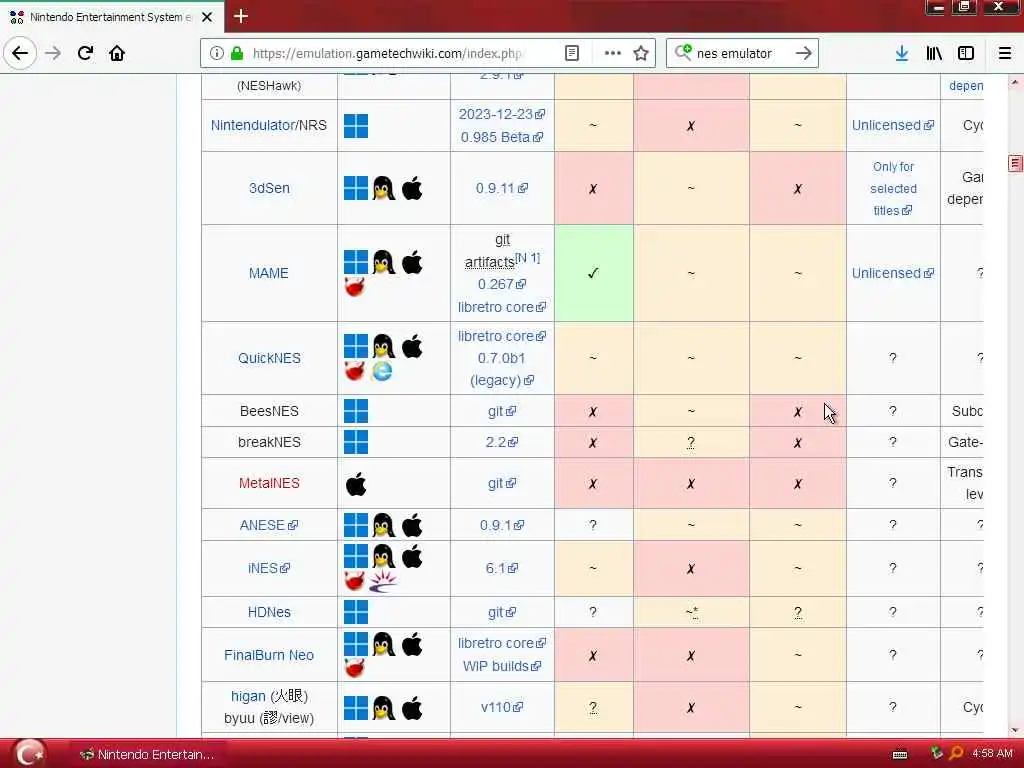Screen dimensions: 1024x768
Task: Open the 3dSen 0.9.11 version link
Action: [x=502, y=188]
